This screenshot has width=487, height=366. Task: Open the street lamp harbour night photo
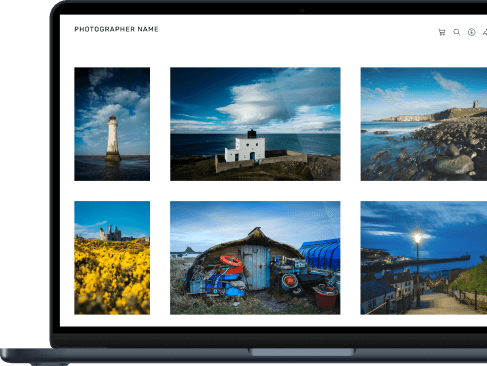click(424, 258)
